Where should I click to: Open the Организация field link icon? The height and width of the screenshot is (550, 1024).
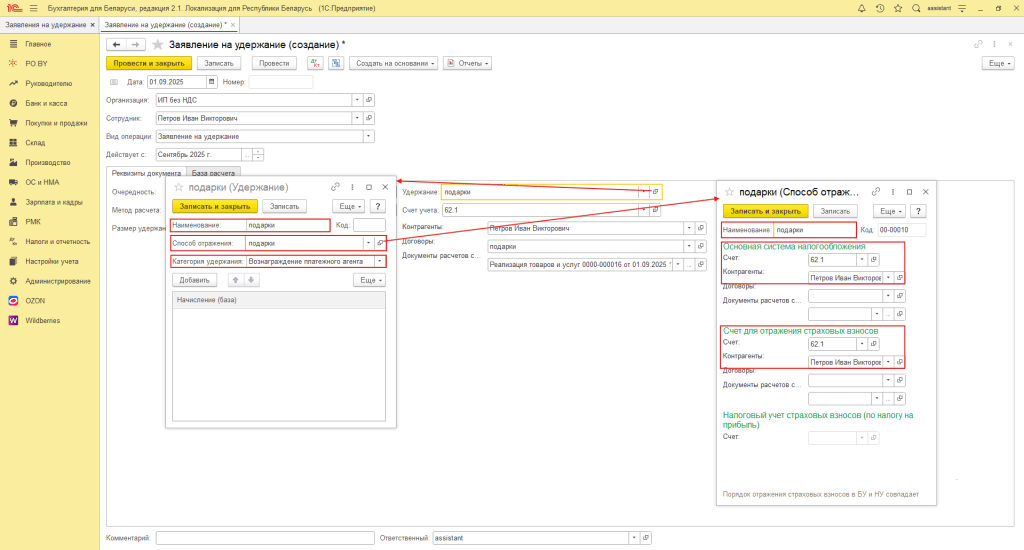369,100
